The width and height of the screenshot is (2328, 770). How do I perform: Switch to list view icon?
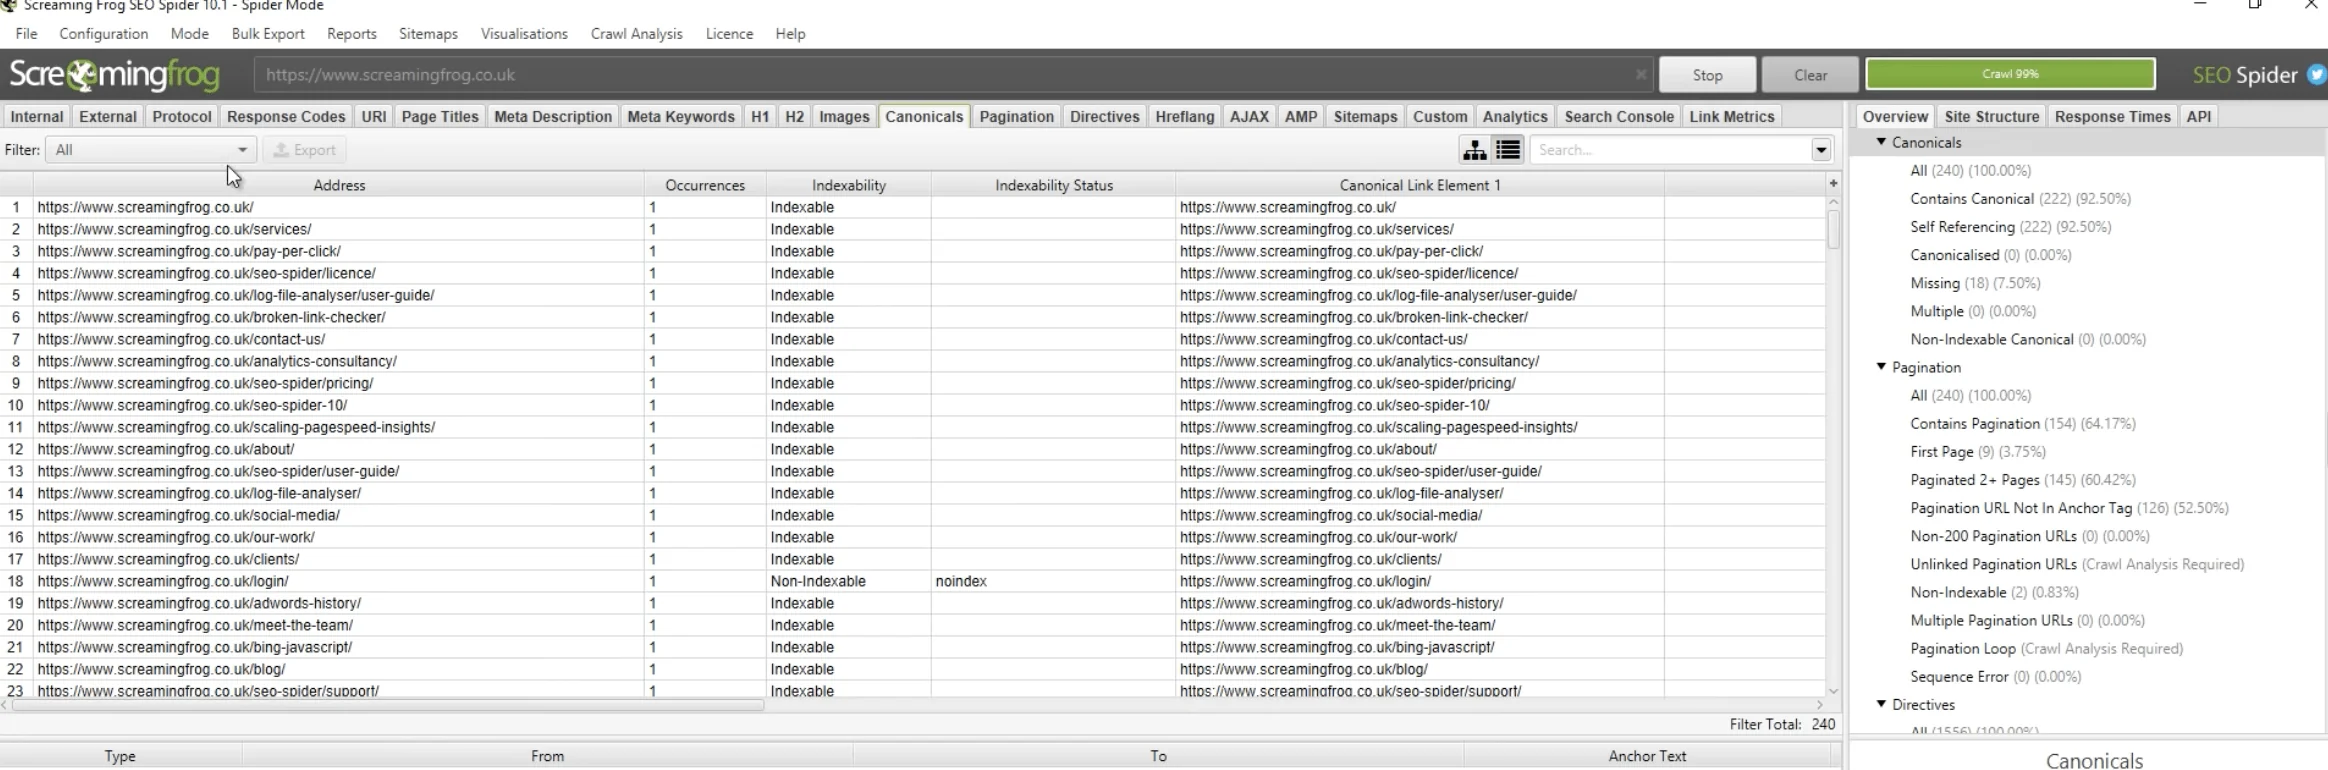point(1508,150)
